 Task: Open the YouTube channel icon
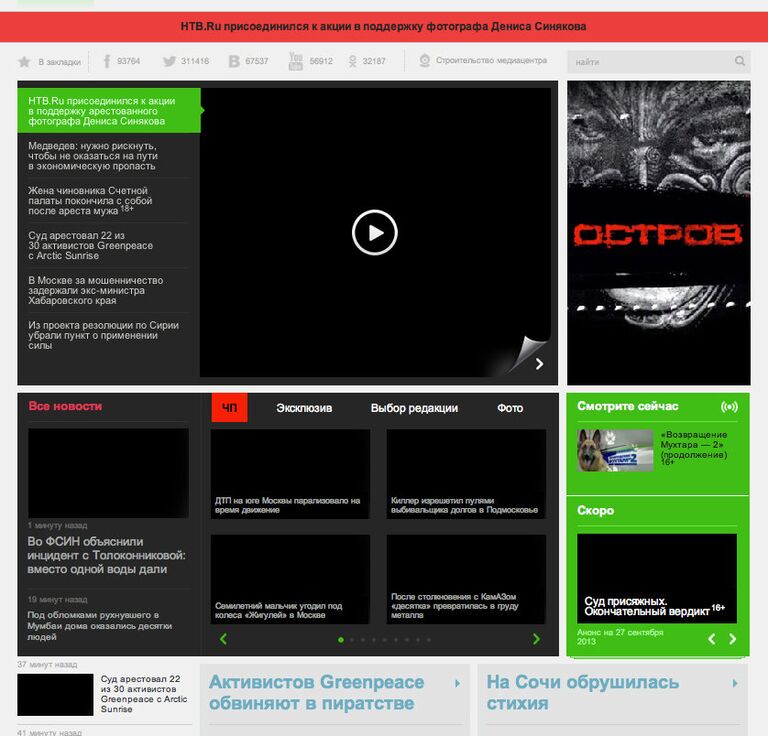point(296,62)
